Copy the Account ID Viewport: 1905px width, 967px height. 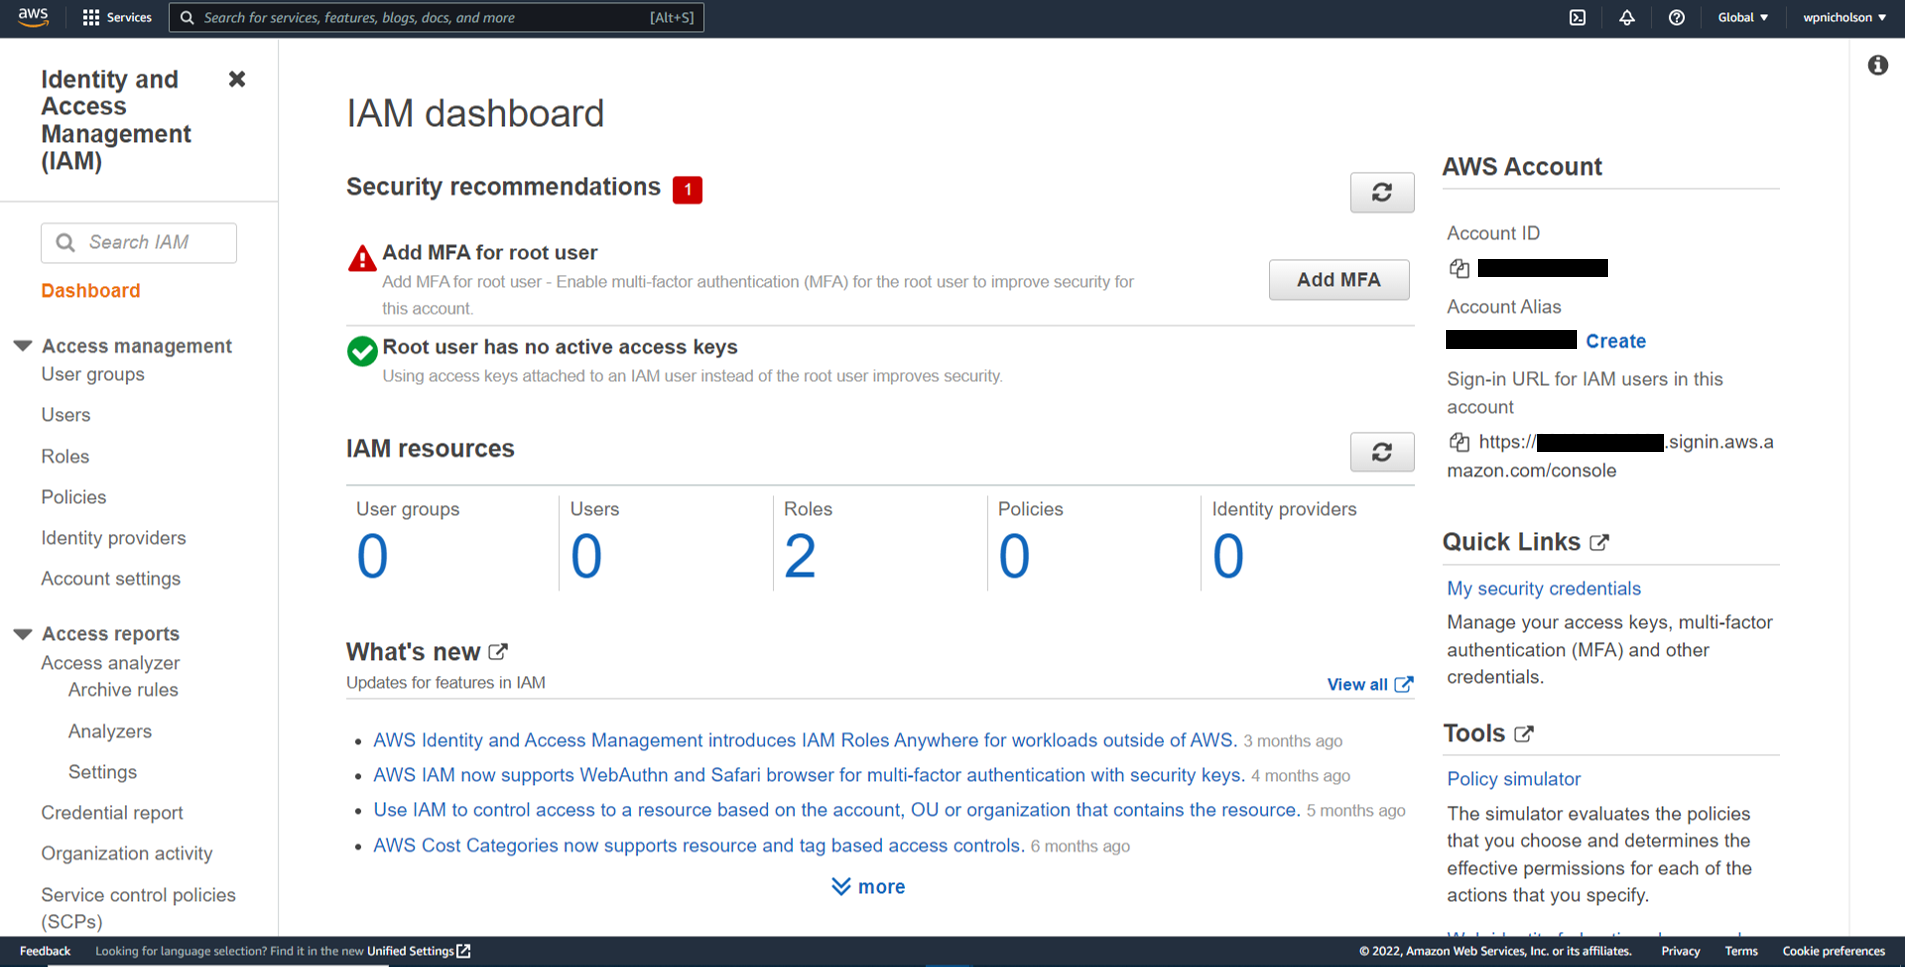(1459, 268)
